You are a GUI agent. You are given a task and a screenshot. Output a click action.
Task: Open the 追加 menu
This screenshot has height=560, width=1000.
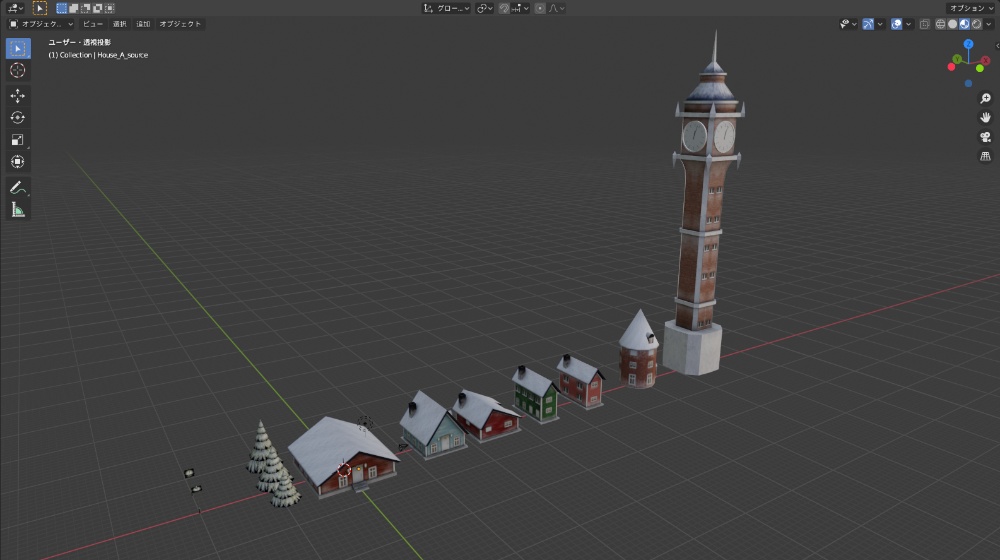click(143, 24)
